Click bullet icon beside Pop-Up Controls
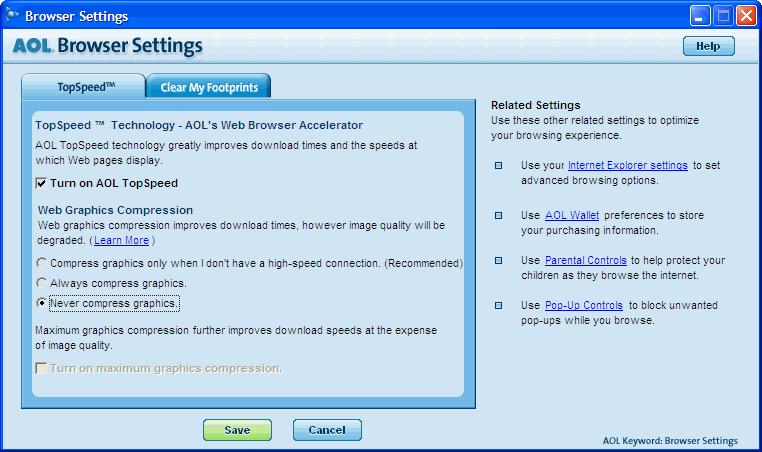This screenshot has width=762, height=452. 499,306
